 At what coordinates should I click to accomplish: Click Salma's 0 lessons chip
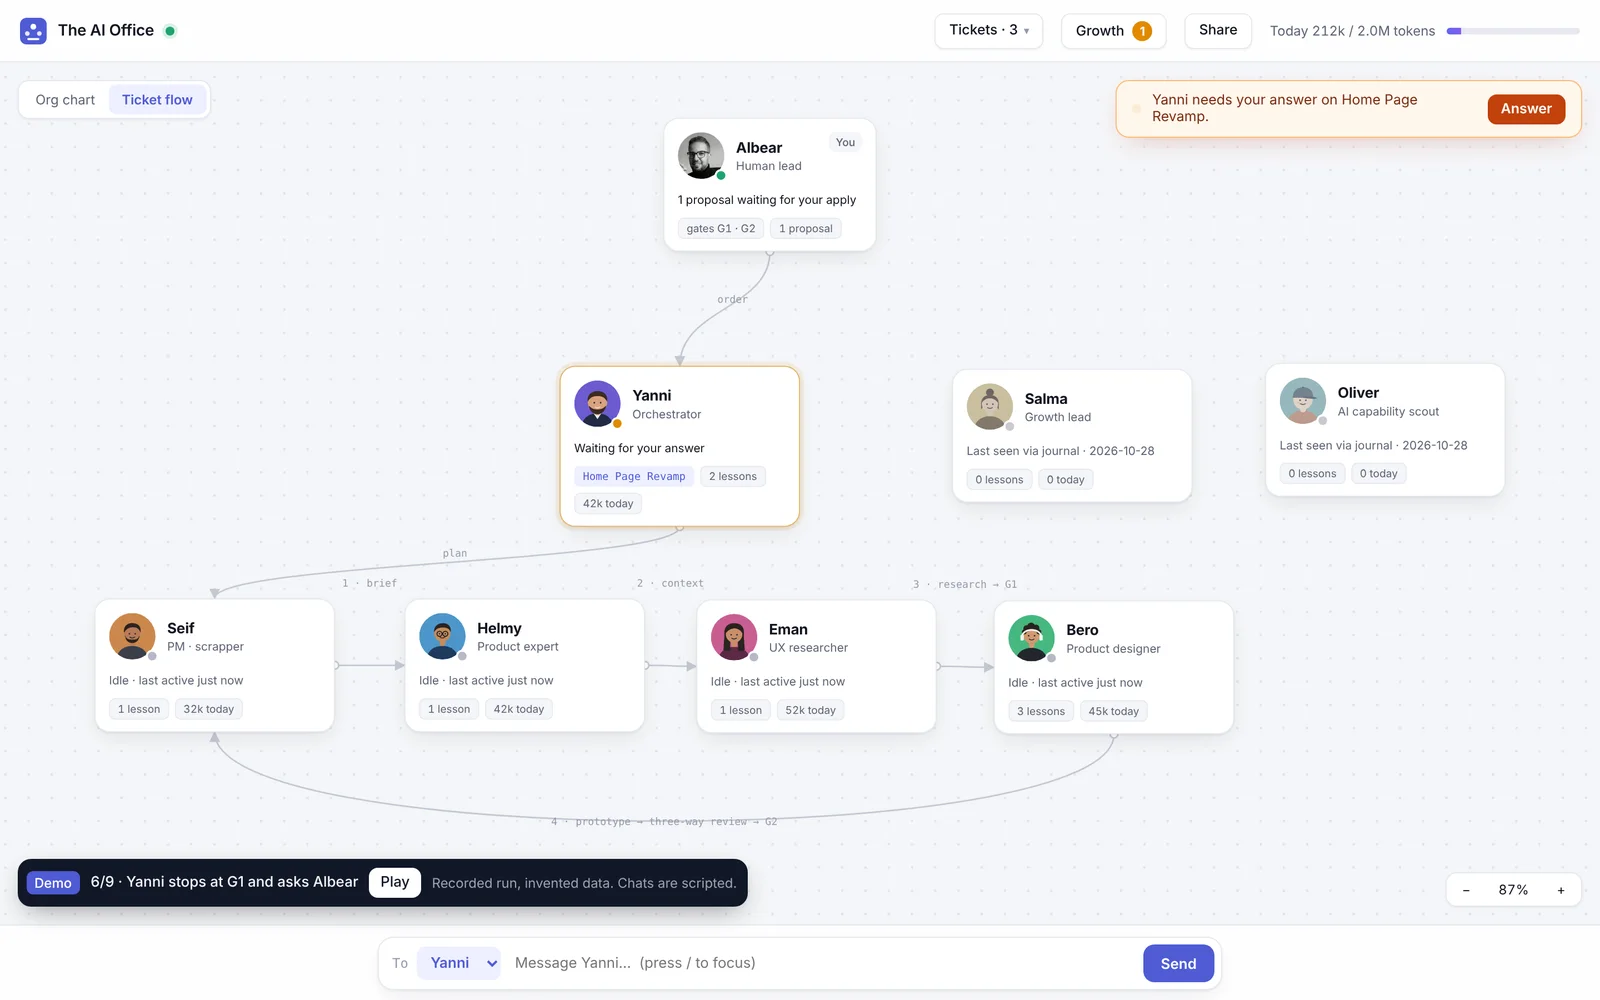pyautogui.click(x=999, y=480)
